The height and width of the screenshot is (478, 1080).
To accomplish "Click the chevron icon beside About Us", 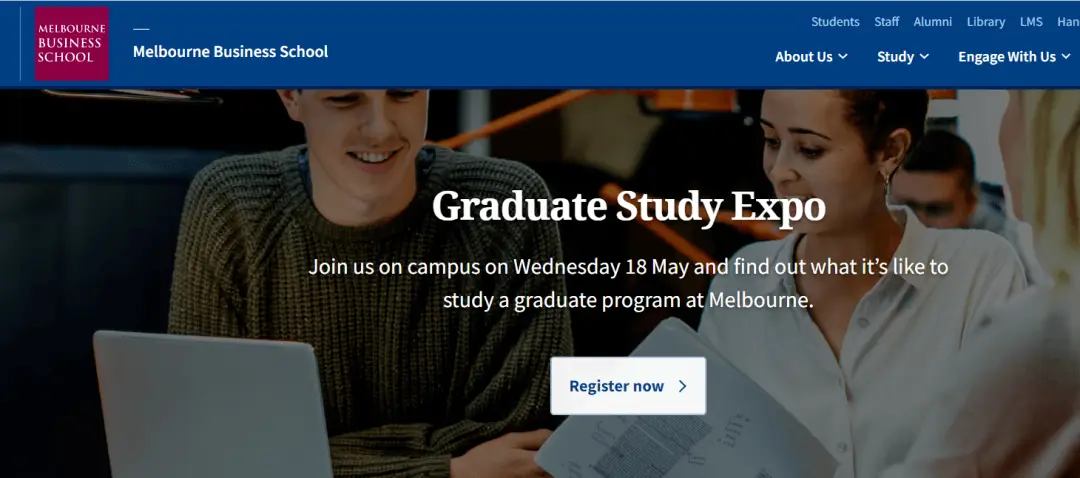I will tap(843, 57).
